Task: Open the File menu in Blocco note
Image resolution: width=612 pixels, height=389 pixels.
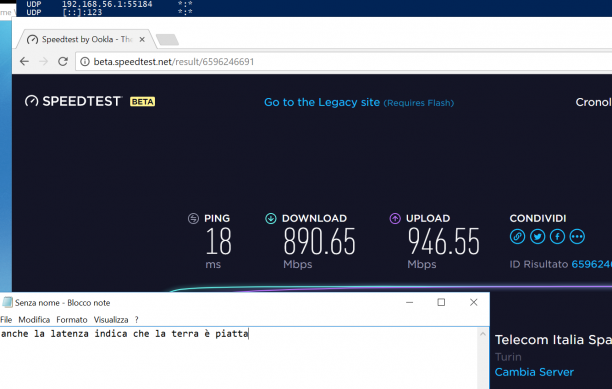Action: tap(6, 320)
